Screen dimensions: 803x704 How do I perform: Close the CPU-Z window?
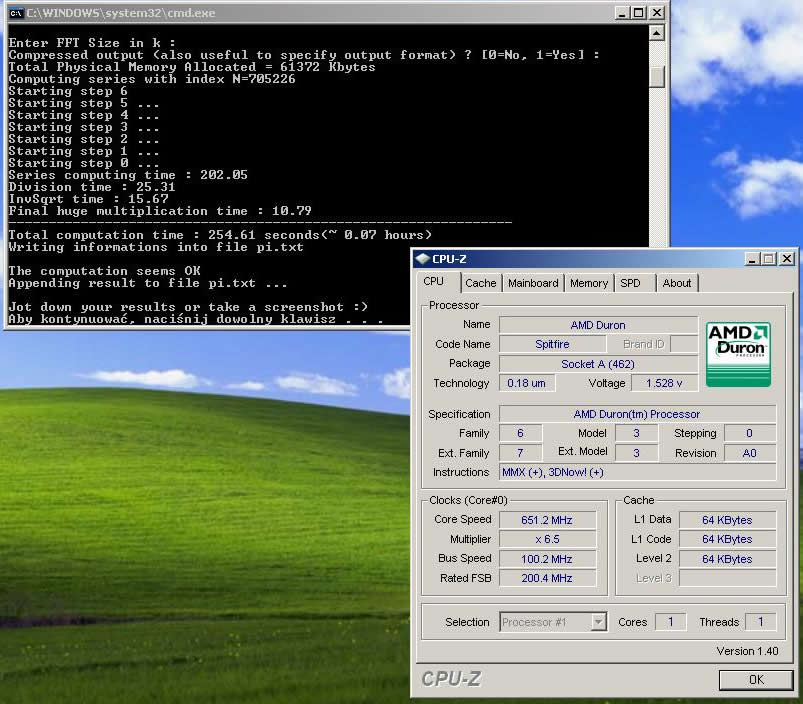pos(787,259)
